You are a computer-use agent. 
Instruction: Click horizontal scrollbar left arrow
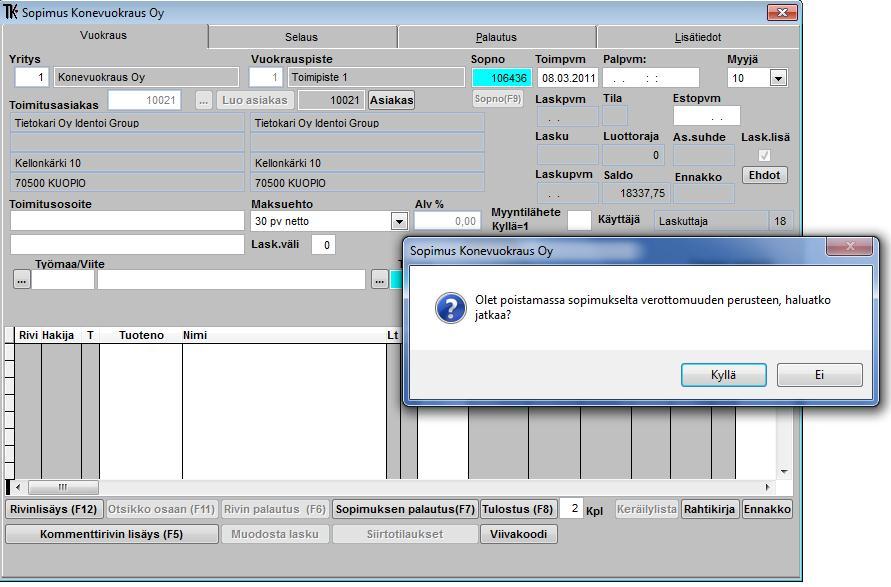pos(18,487)
